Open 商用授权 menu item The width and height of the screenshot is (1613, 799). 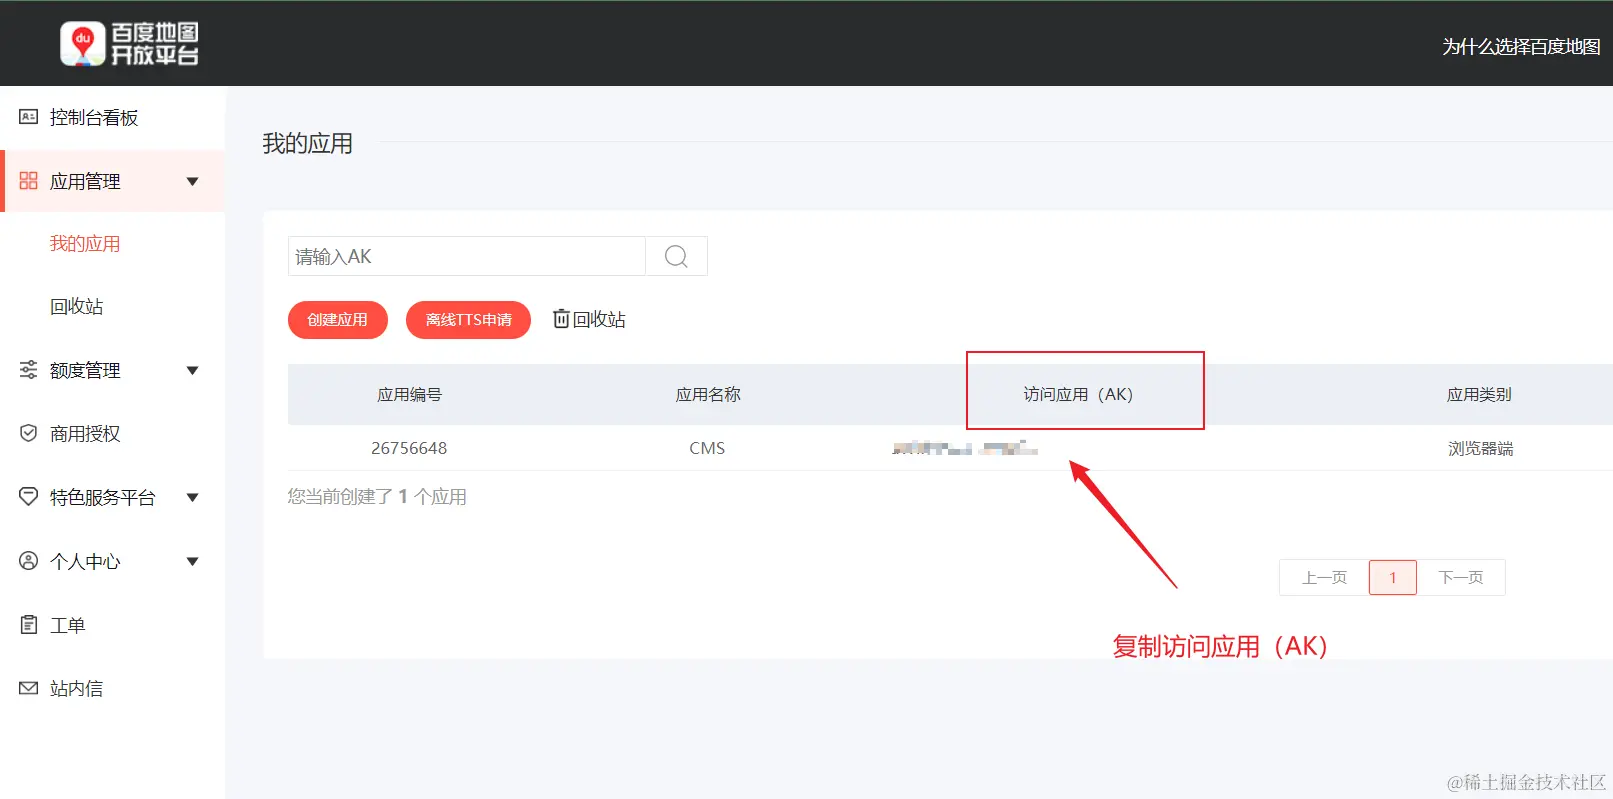(85, 433)
